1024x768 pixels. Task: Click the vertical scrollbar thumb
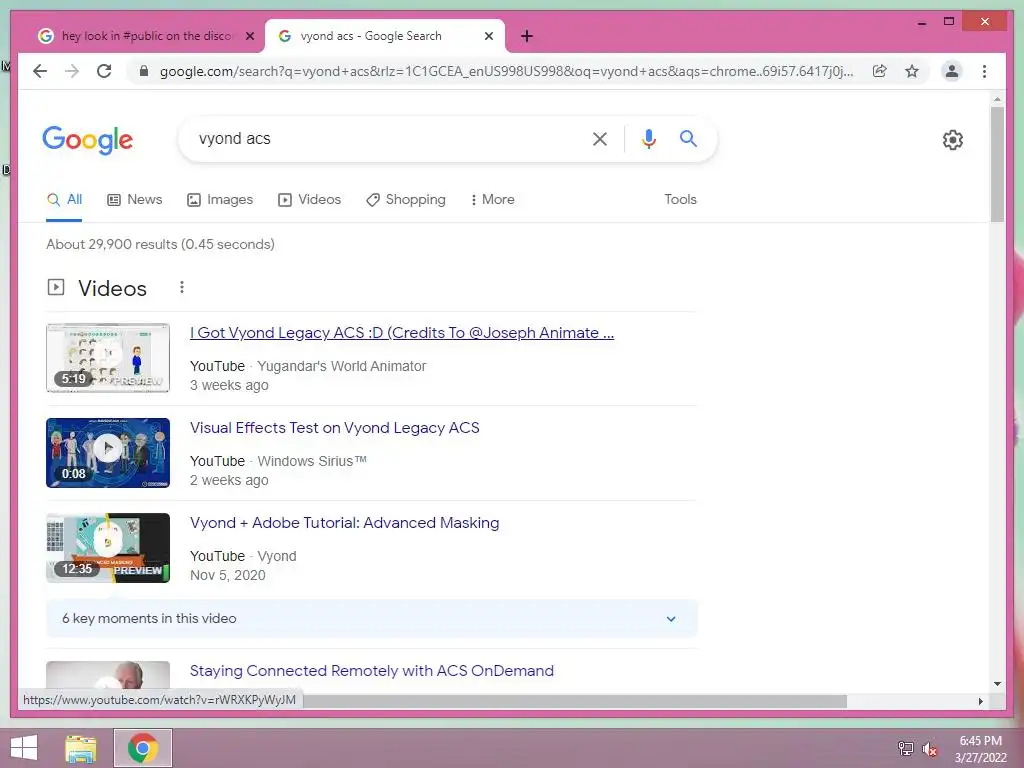point(997,165)
